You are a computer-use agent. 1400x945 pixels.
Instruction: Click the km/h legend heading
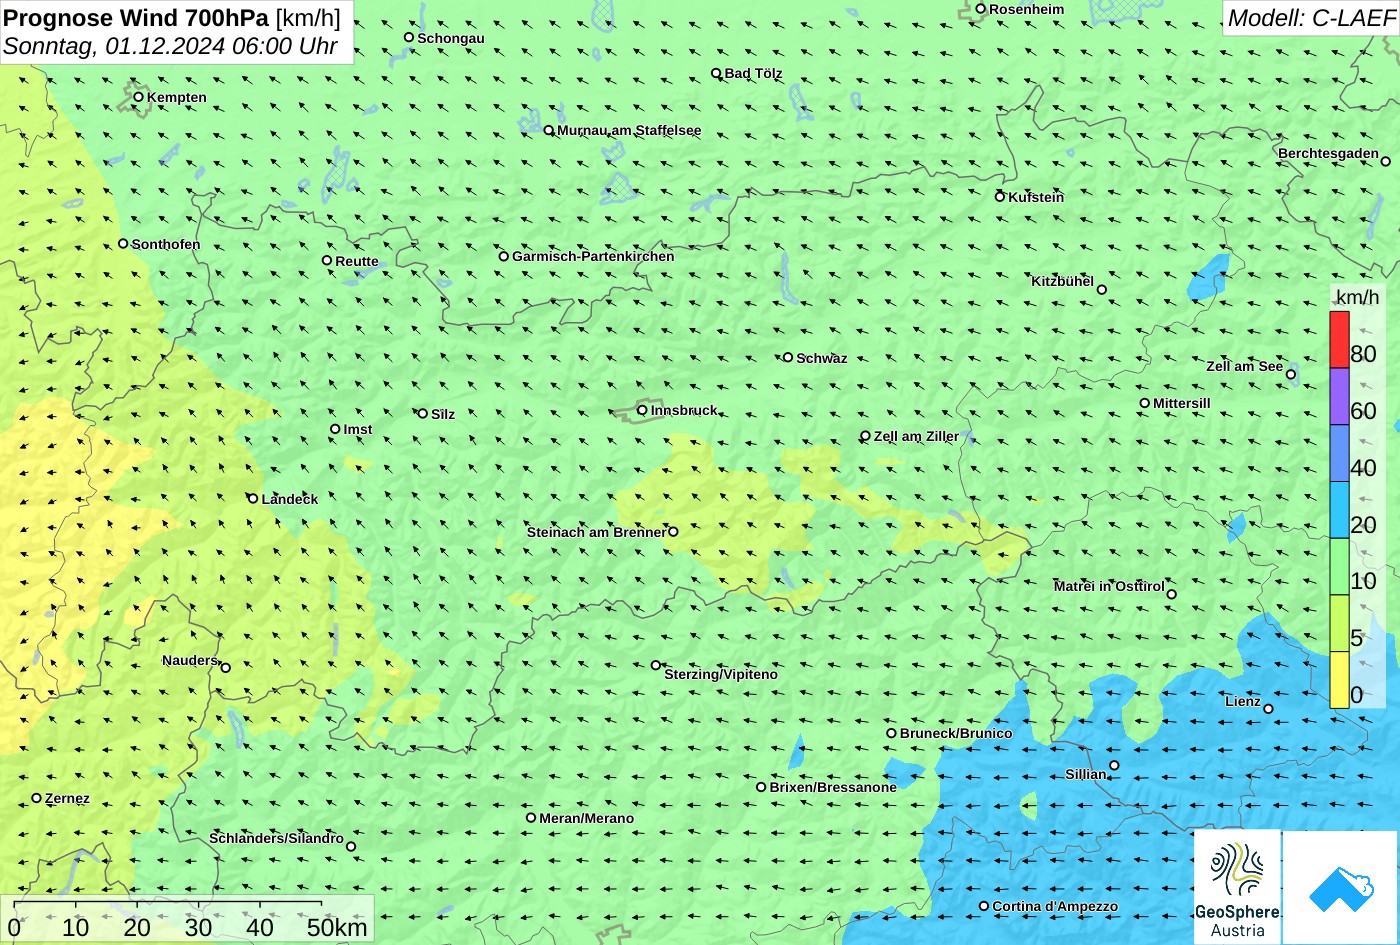point(1357,297)
